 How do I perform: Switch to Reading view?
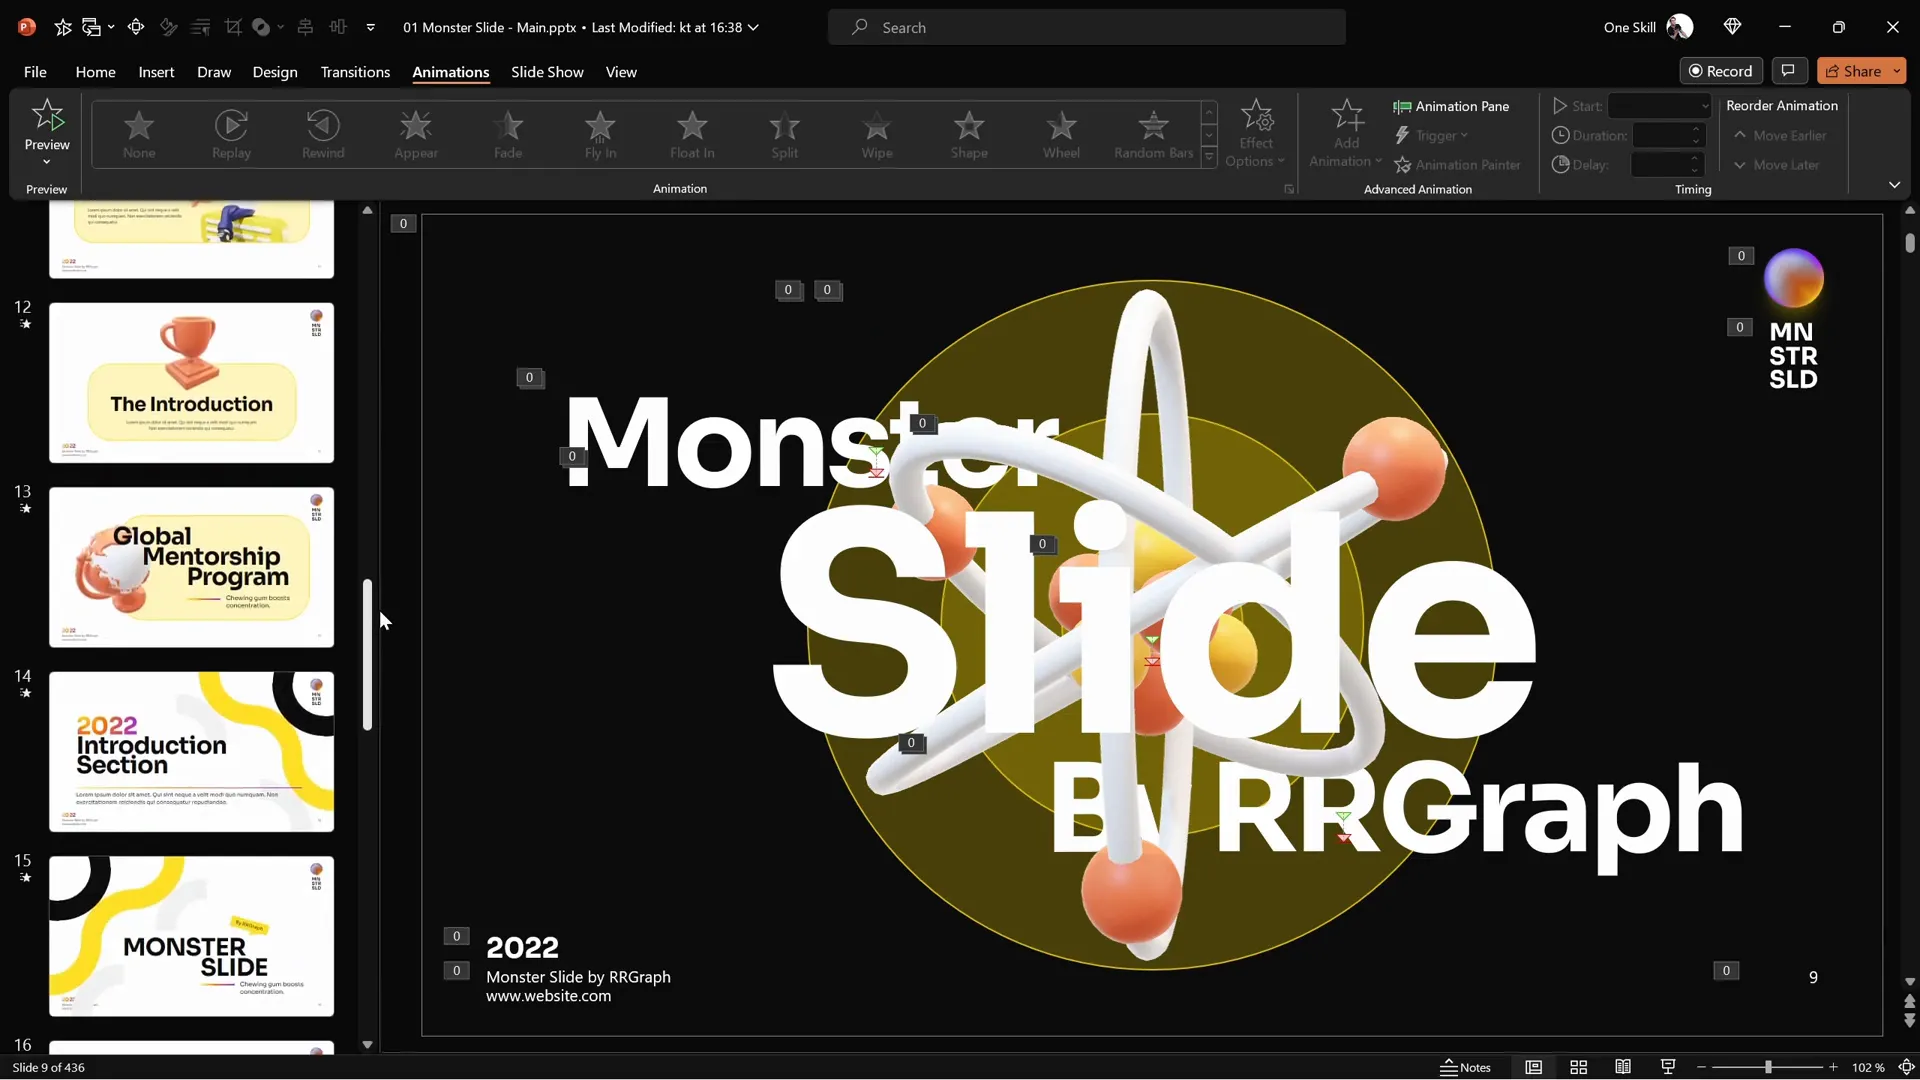pyautogui.click(x=1623, y=1067)
